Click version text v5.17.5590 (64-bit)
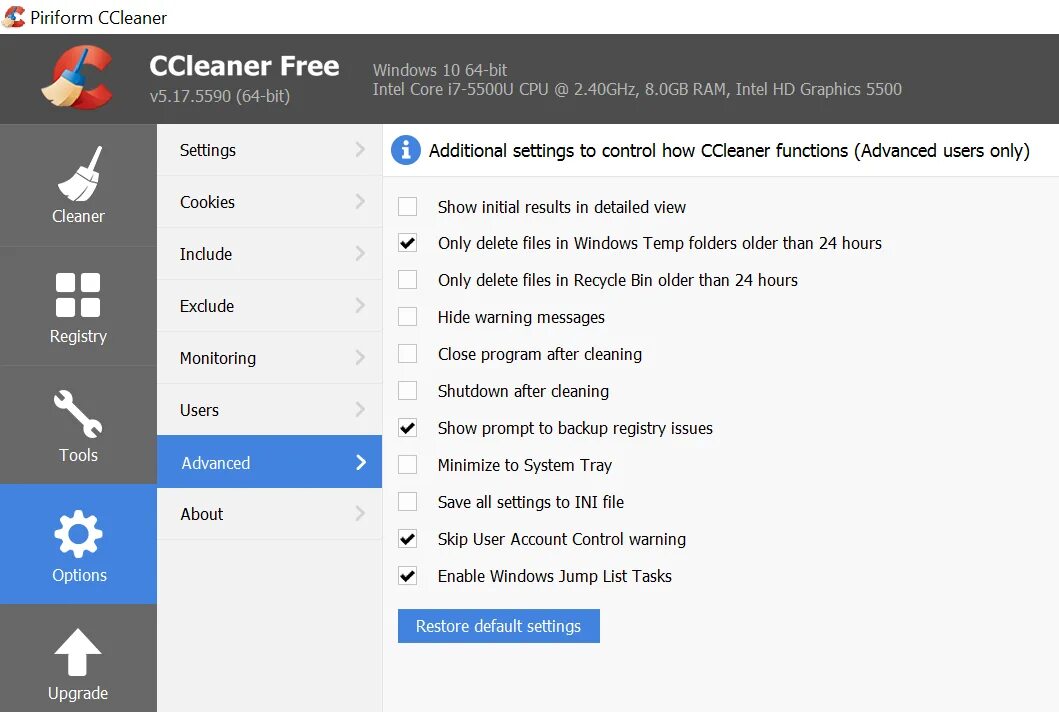This screenshot has width=1059, height=712. click(219, 96)
